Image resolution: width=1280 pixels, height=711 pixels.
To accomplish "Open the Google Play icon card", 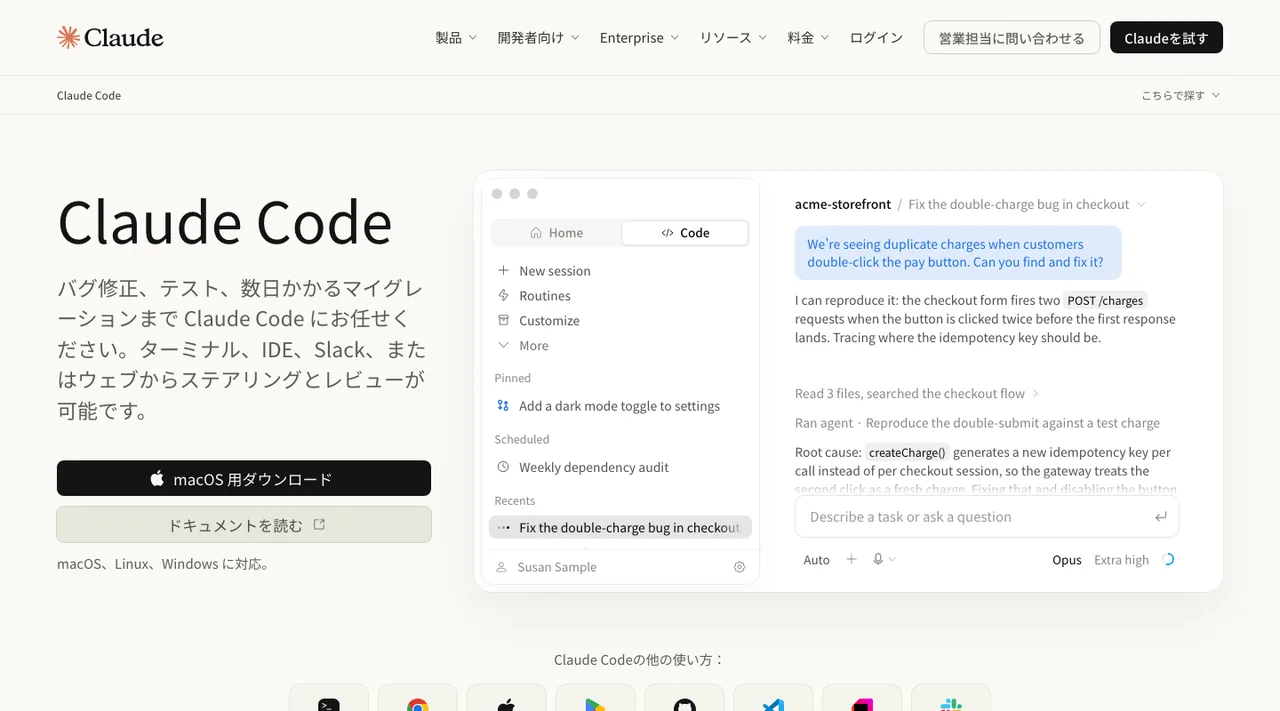I will click(596, 698).
